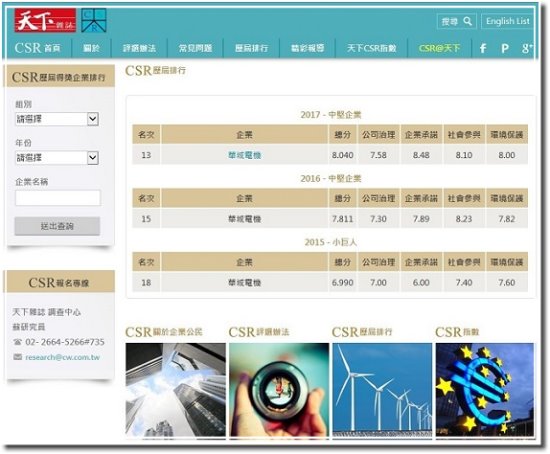
Task: Click the telephone icon in sidebar
Action: coord(18,342)
